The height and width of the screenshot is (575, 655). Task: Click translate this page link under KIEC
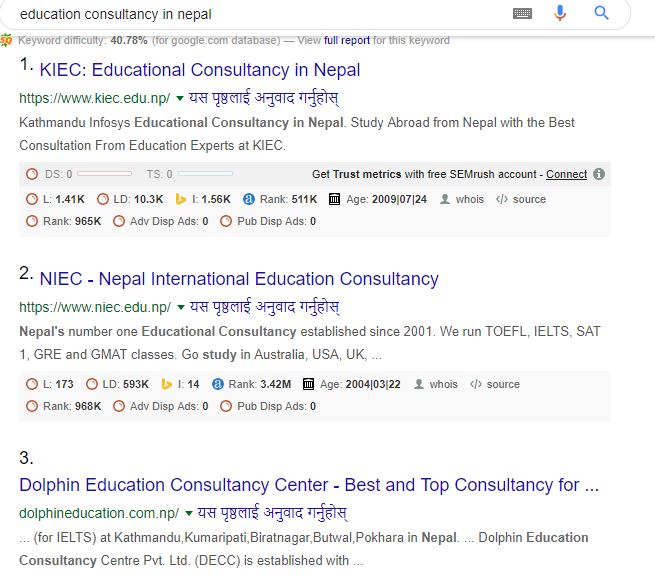(x=264, y=98)
